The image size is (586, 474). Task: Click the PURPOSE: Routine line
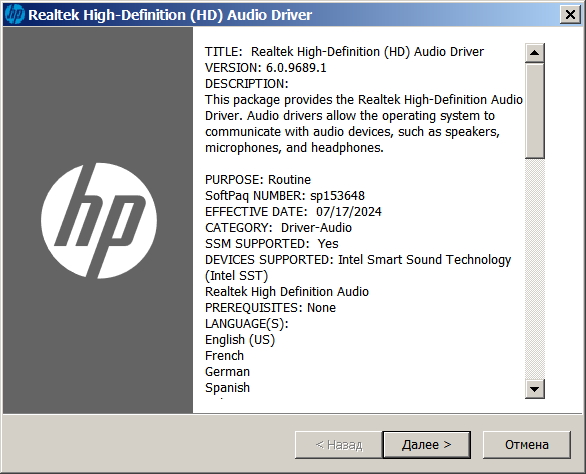(258, 179)
